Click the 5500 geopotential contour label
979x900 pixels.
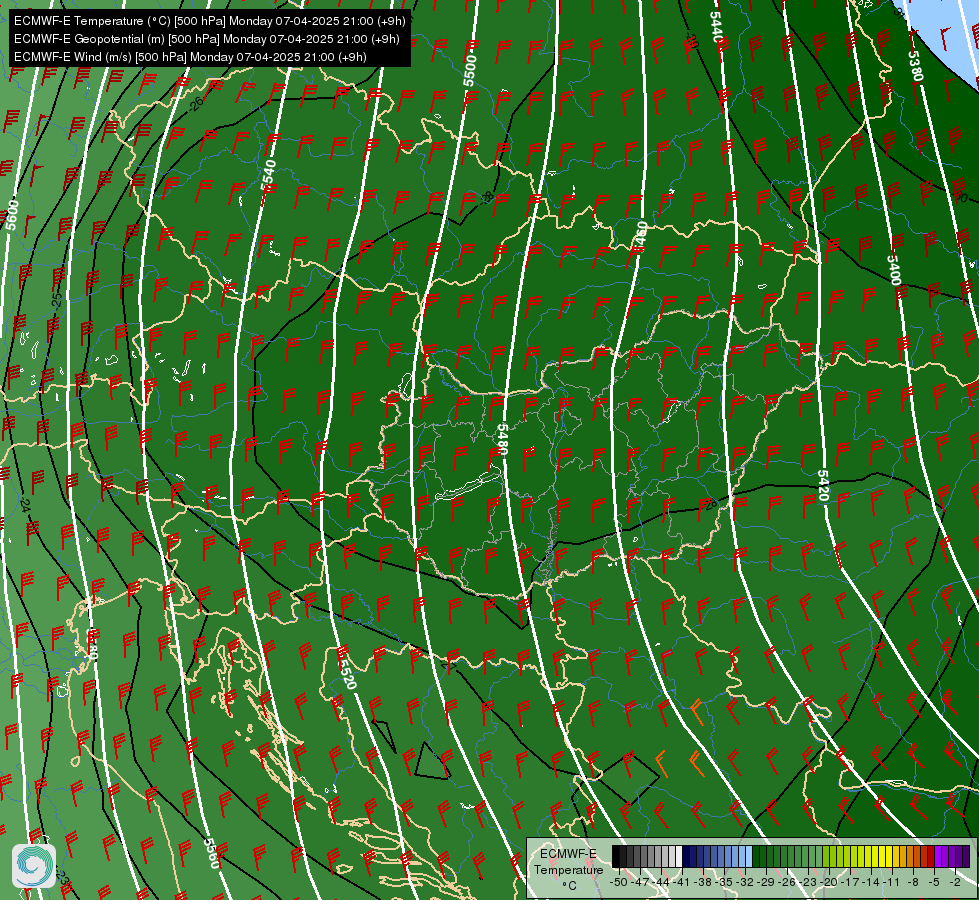[x=470, y=71]
